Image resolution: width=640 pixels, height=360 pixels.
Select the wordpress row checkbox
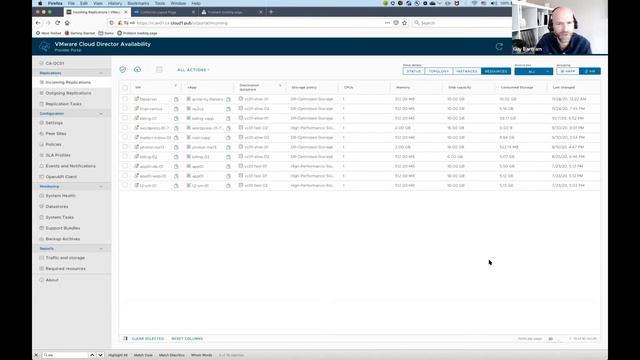point(125,128)
